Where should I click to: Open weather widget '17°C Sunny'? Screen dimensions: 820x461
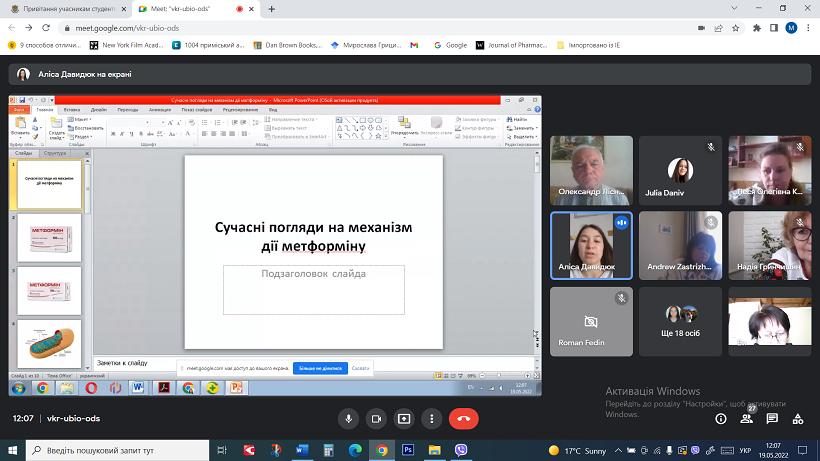(577, 451)
